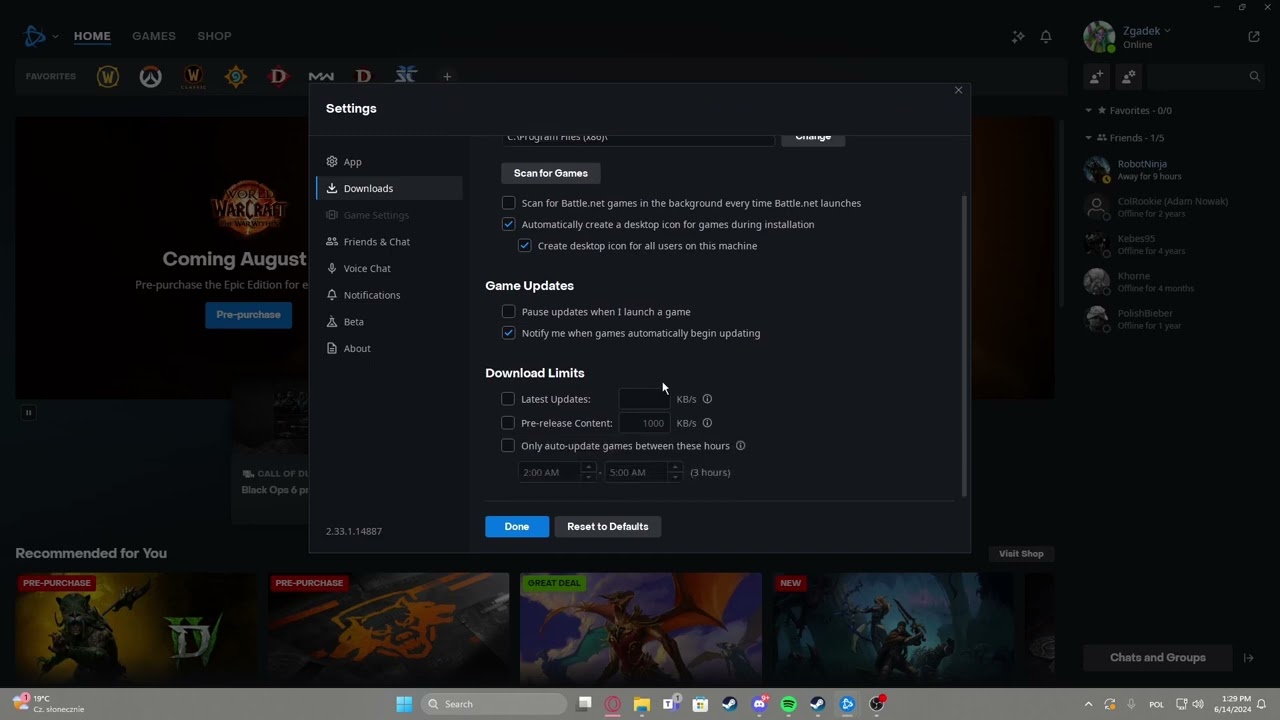
Task: Click the Done button
Action: coord(517,526)
